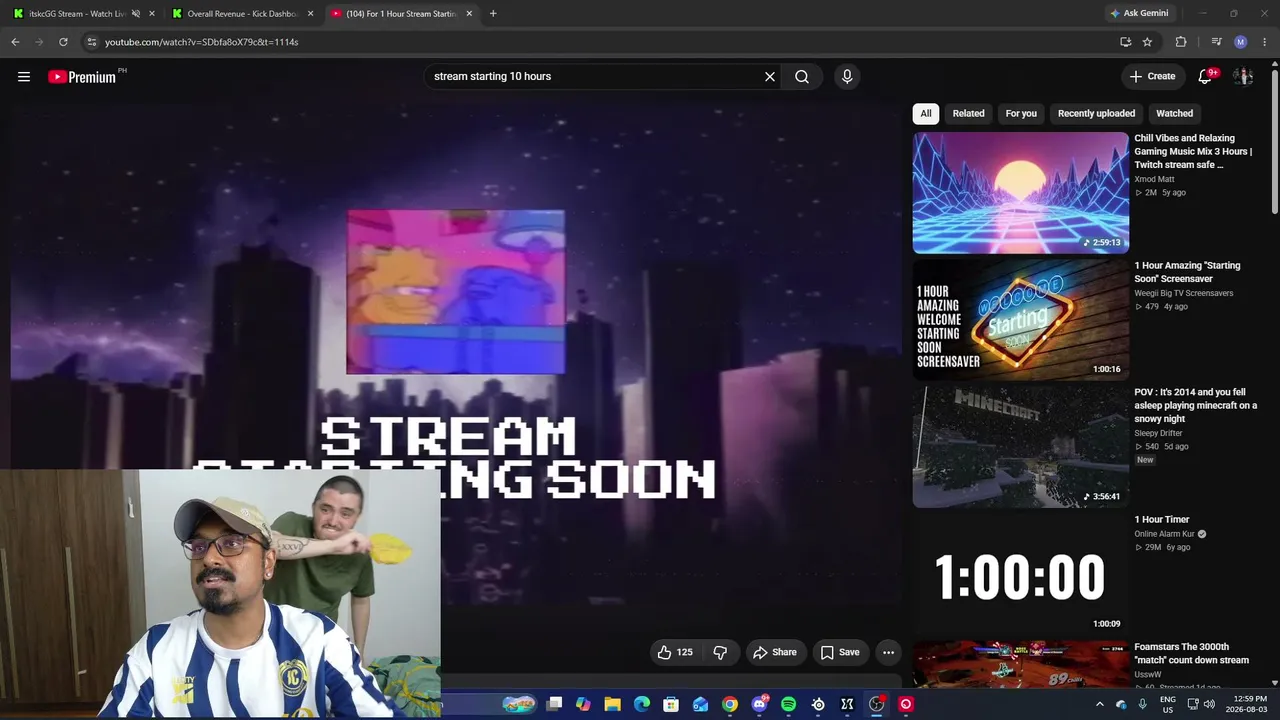Open Discord from the taskbar
1280x720 pixels.
click(x=759, y=704)
